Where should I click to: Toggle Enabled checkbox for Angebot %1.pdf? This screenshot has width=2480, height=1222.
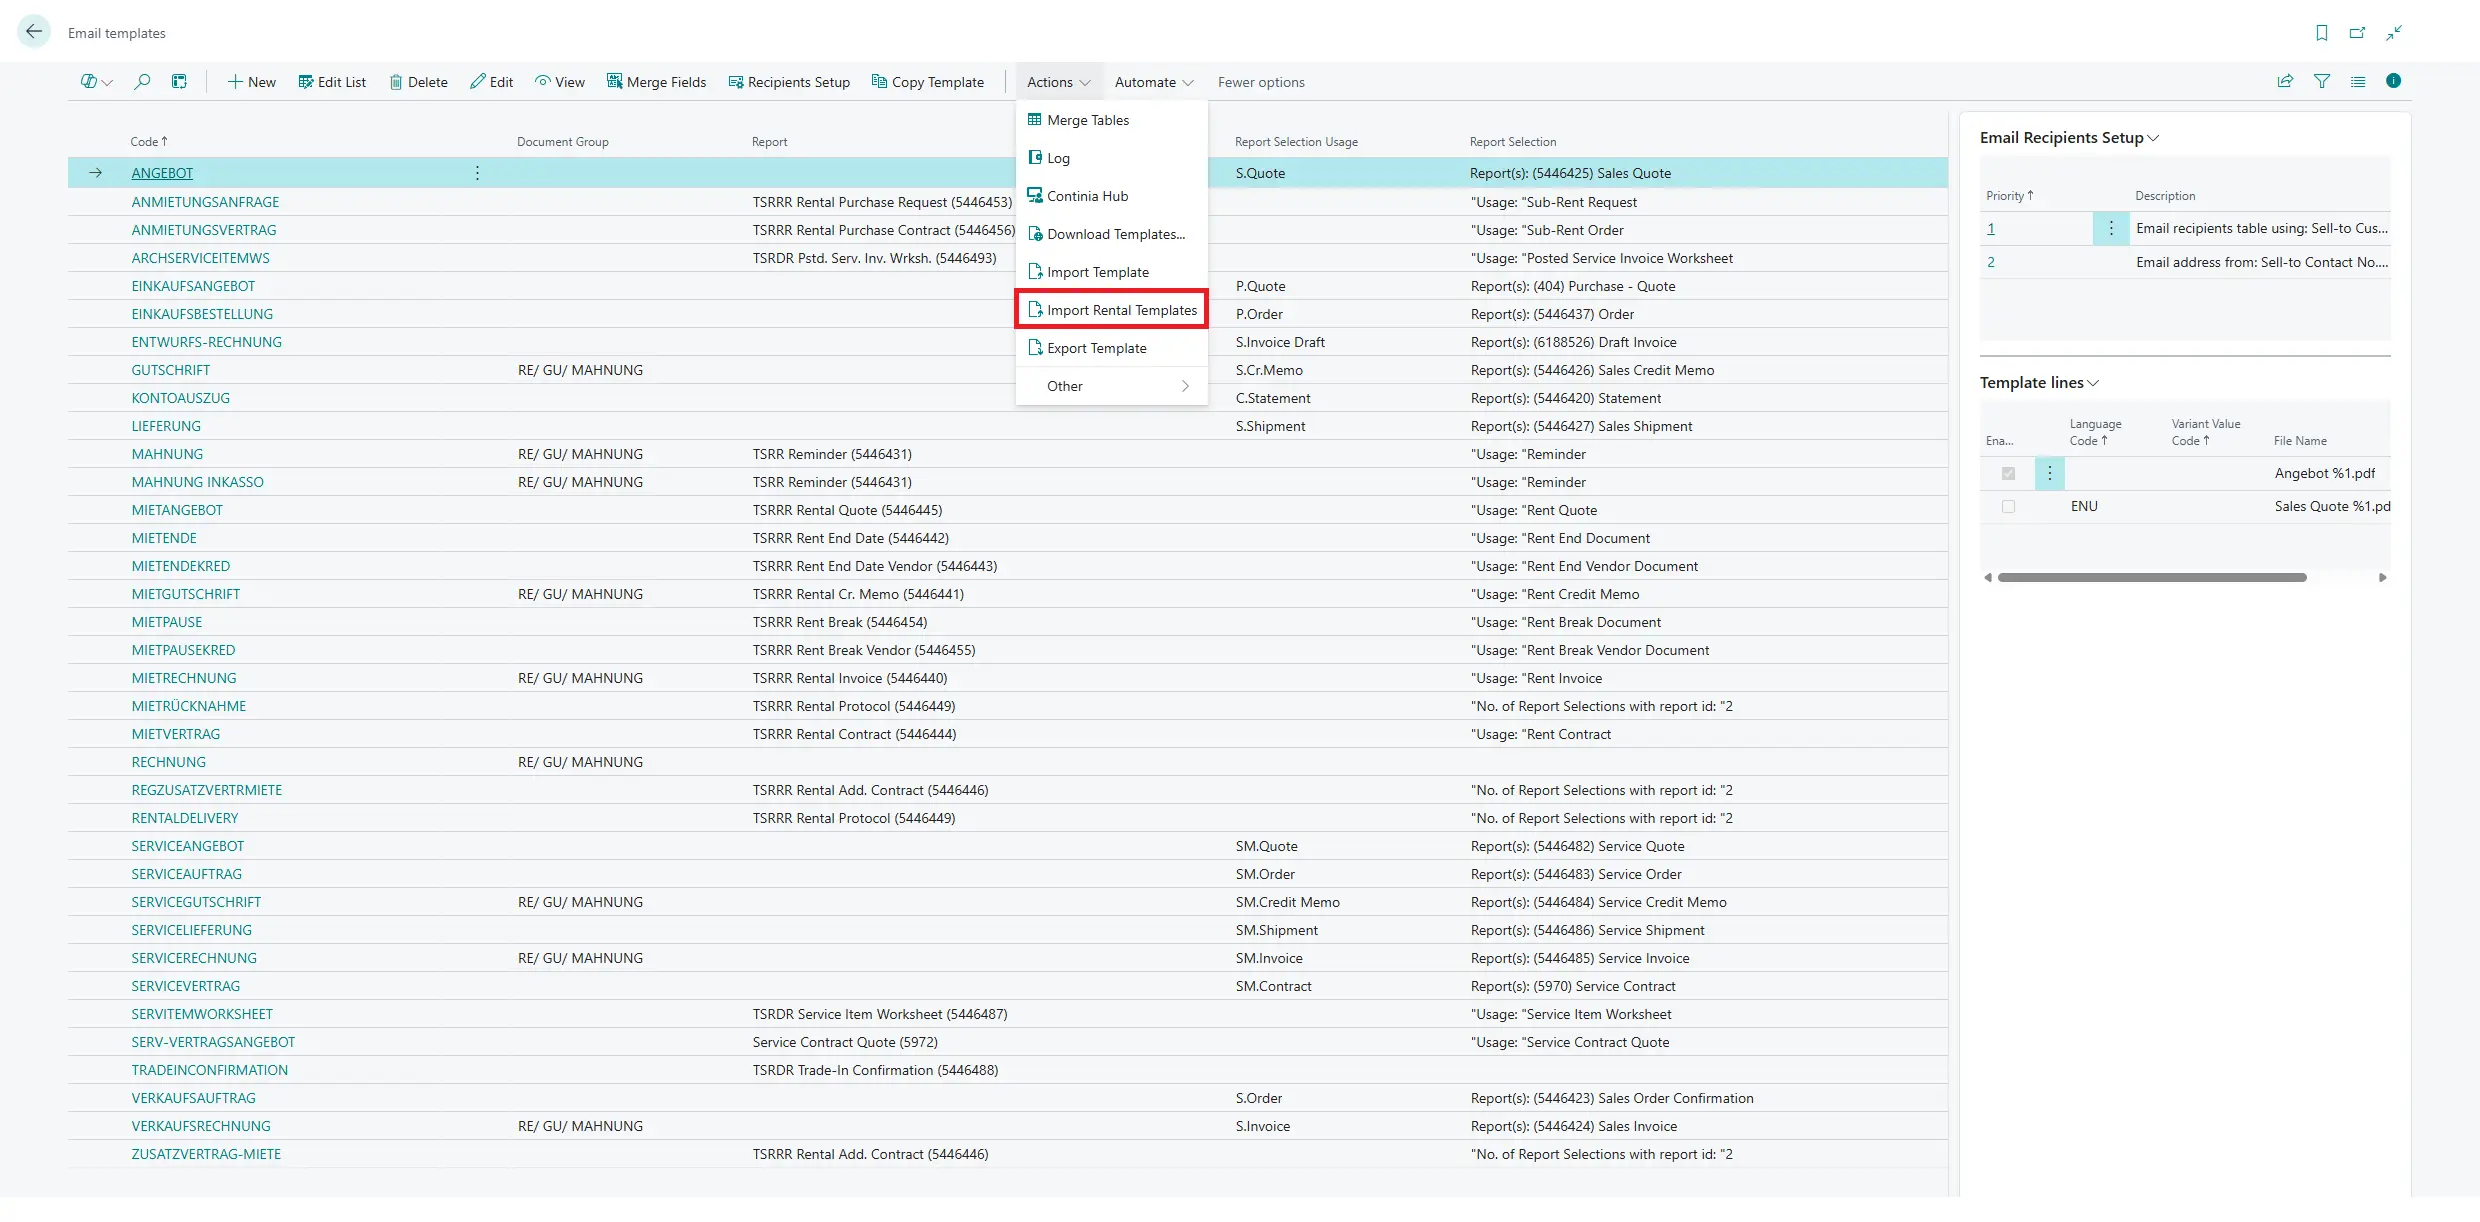[2008, 473]
